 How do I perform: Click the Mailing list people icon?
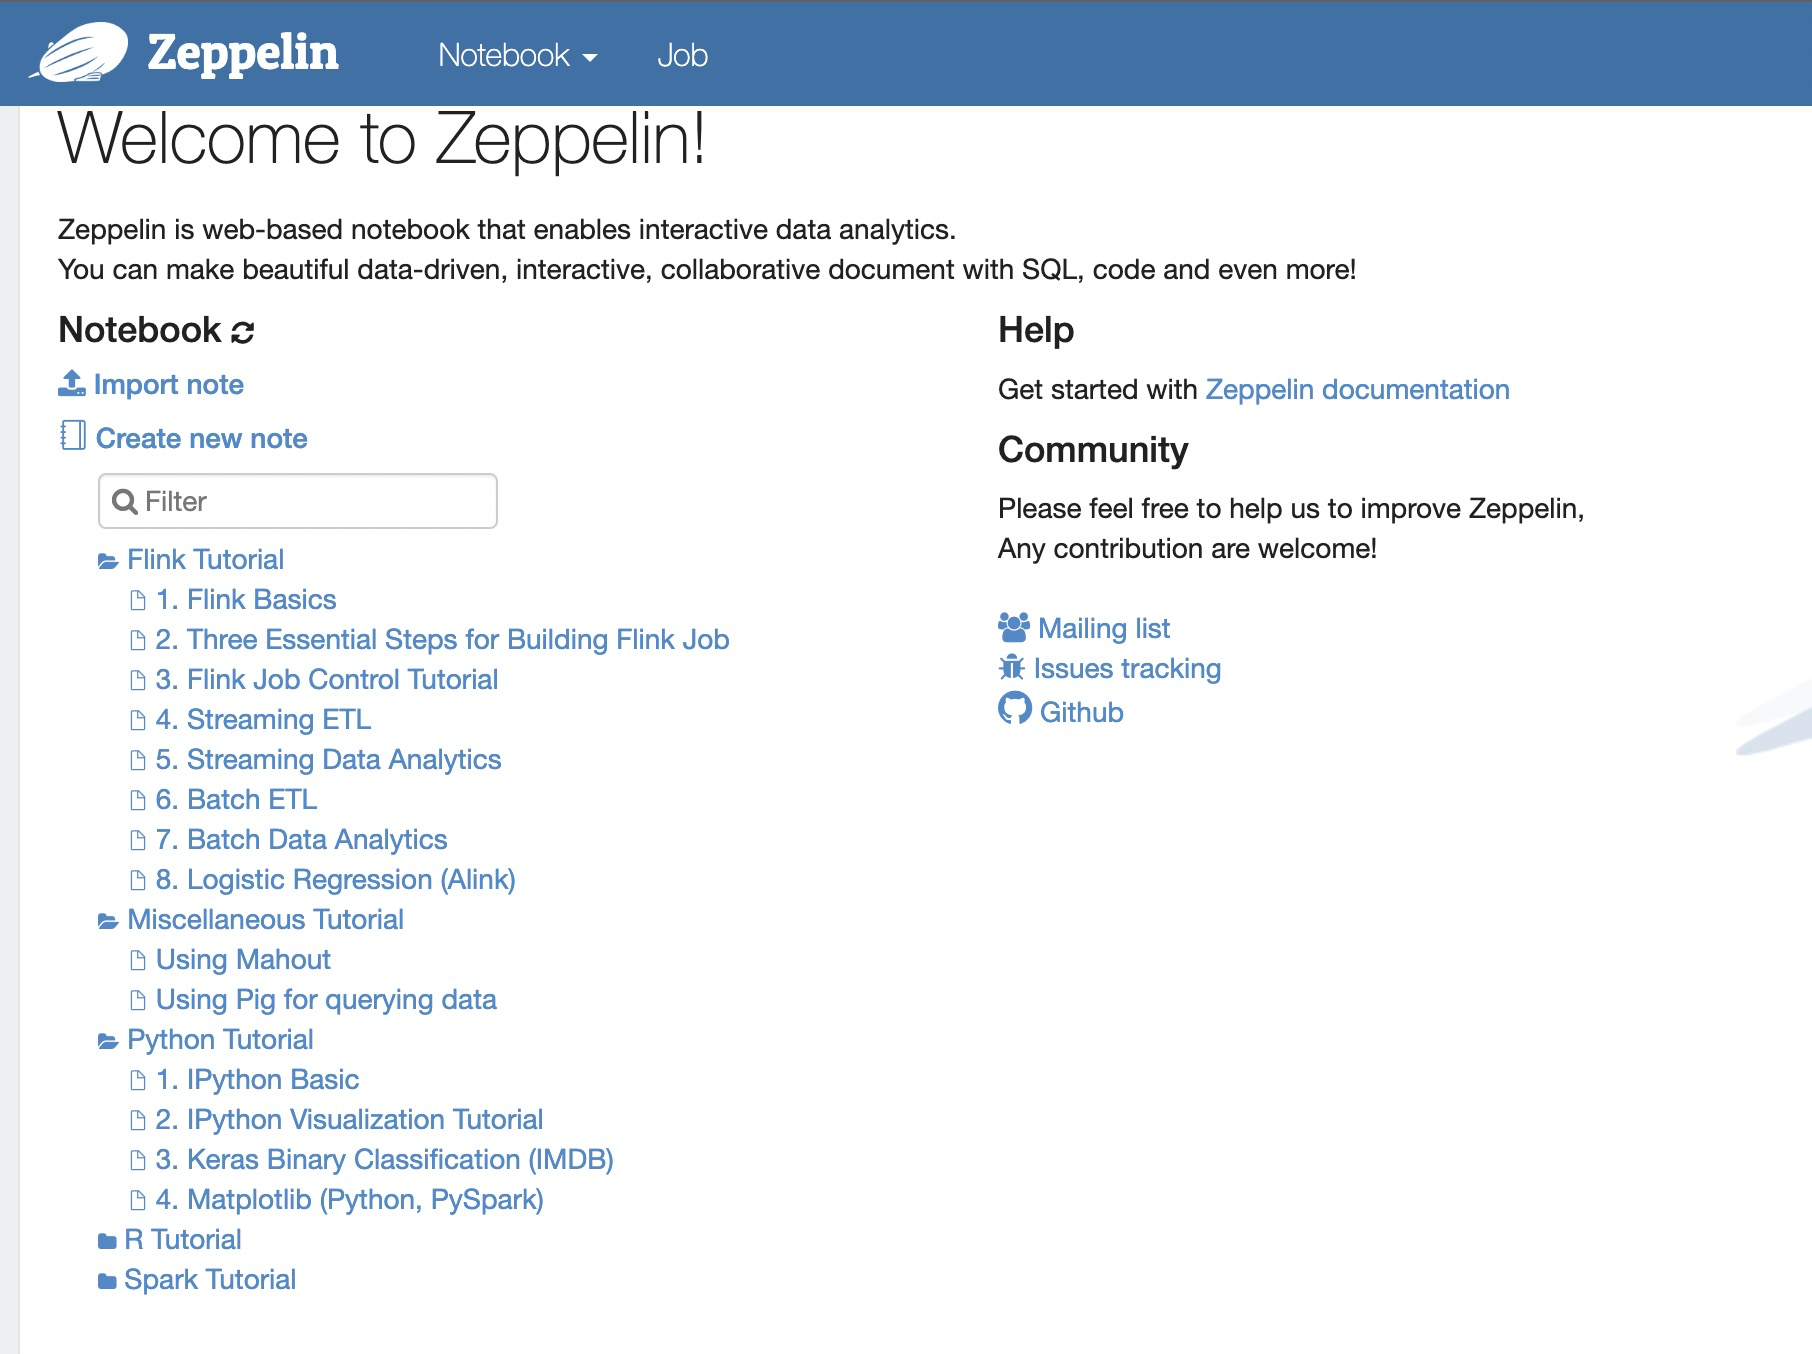(x=1013, y=627)
